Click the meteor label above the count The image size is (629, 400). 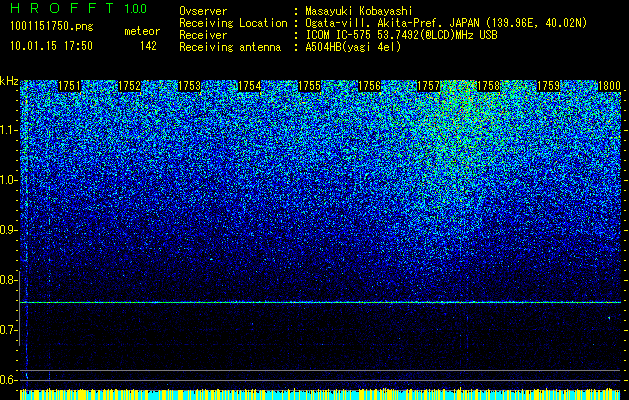[142, 31]
